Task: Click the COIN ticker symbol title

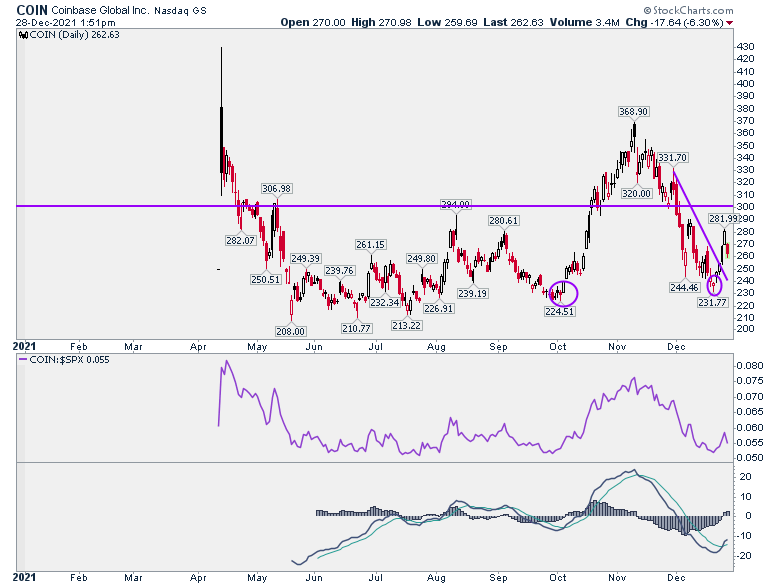Action: point(32,10)
